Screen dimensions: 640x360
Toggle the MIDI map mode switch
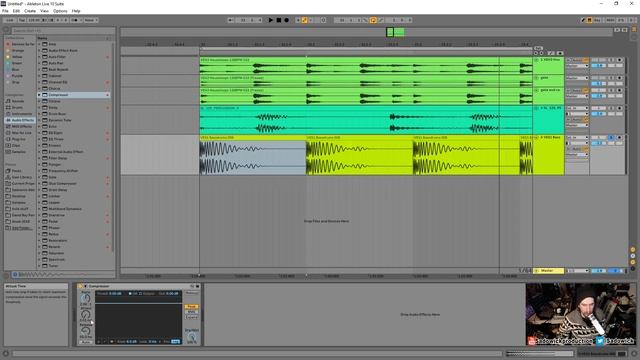click(x=610, y=20)
